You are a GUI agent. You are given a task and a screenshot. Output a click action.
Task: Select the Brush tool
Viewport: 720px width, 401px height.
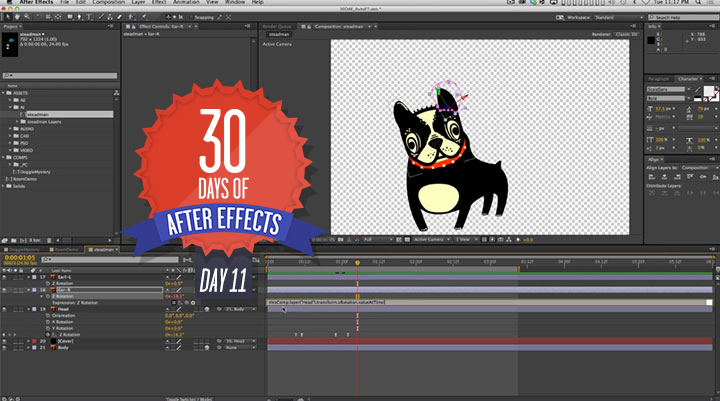(101, 17)
